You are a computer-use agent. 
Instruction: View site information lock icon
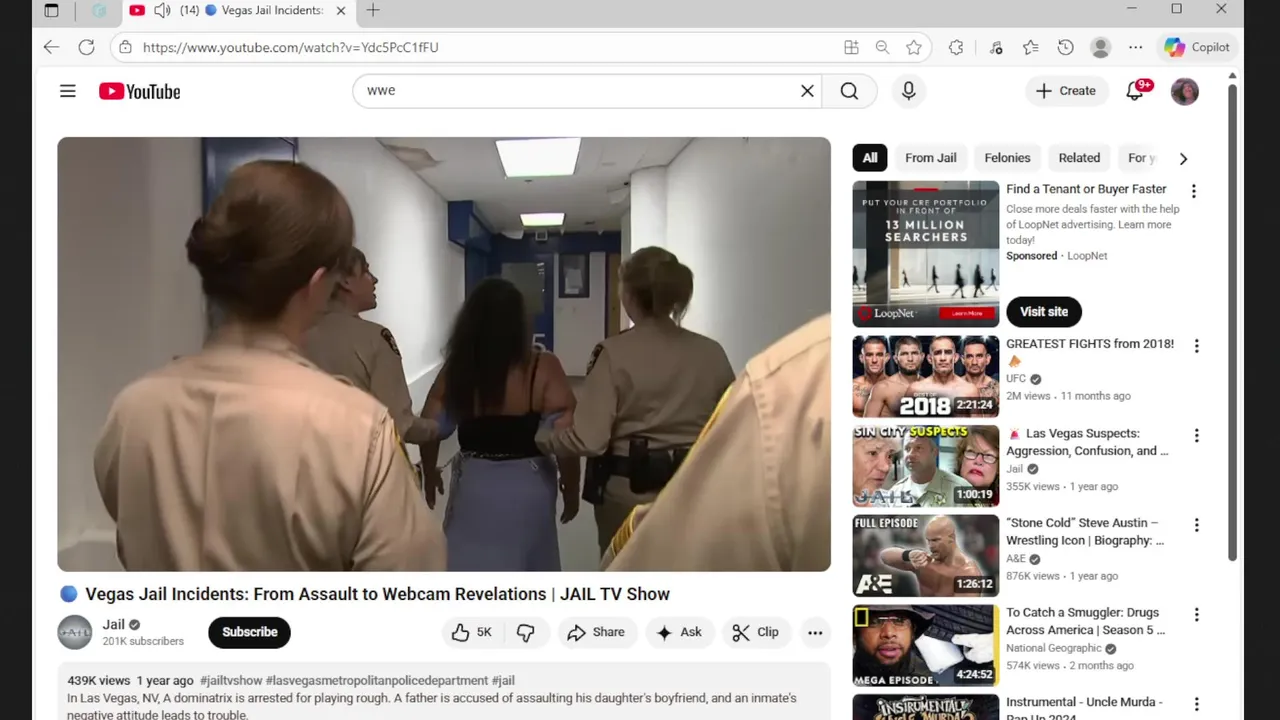125,47
